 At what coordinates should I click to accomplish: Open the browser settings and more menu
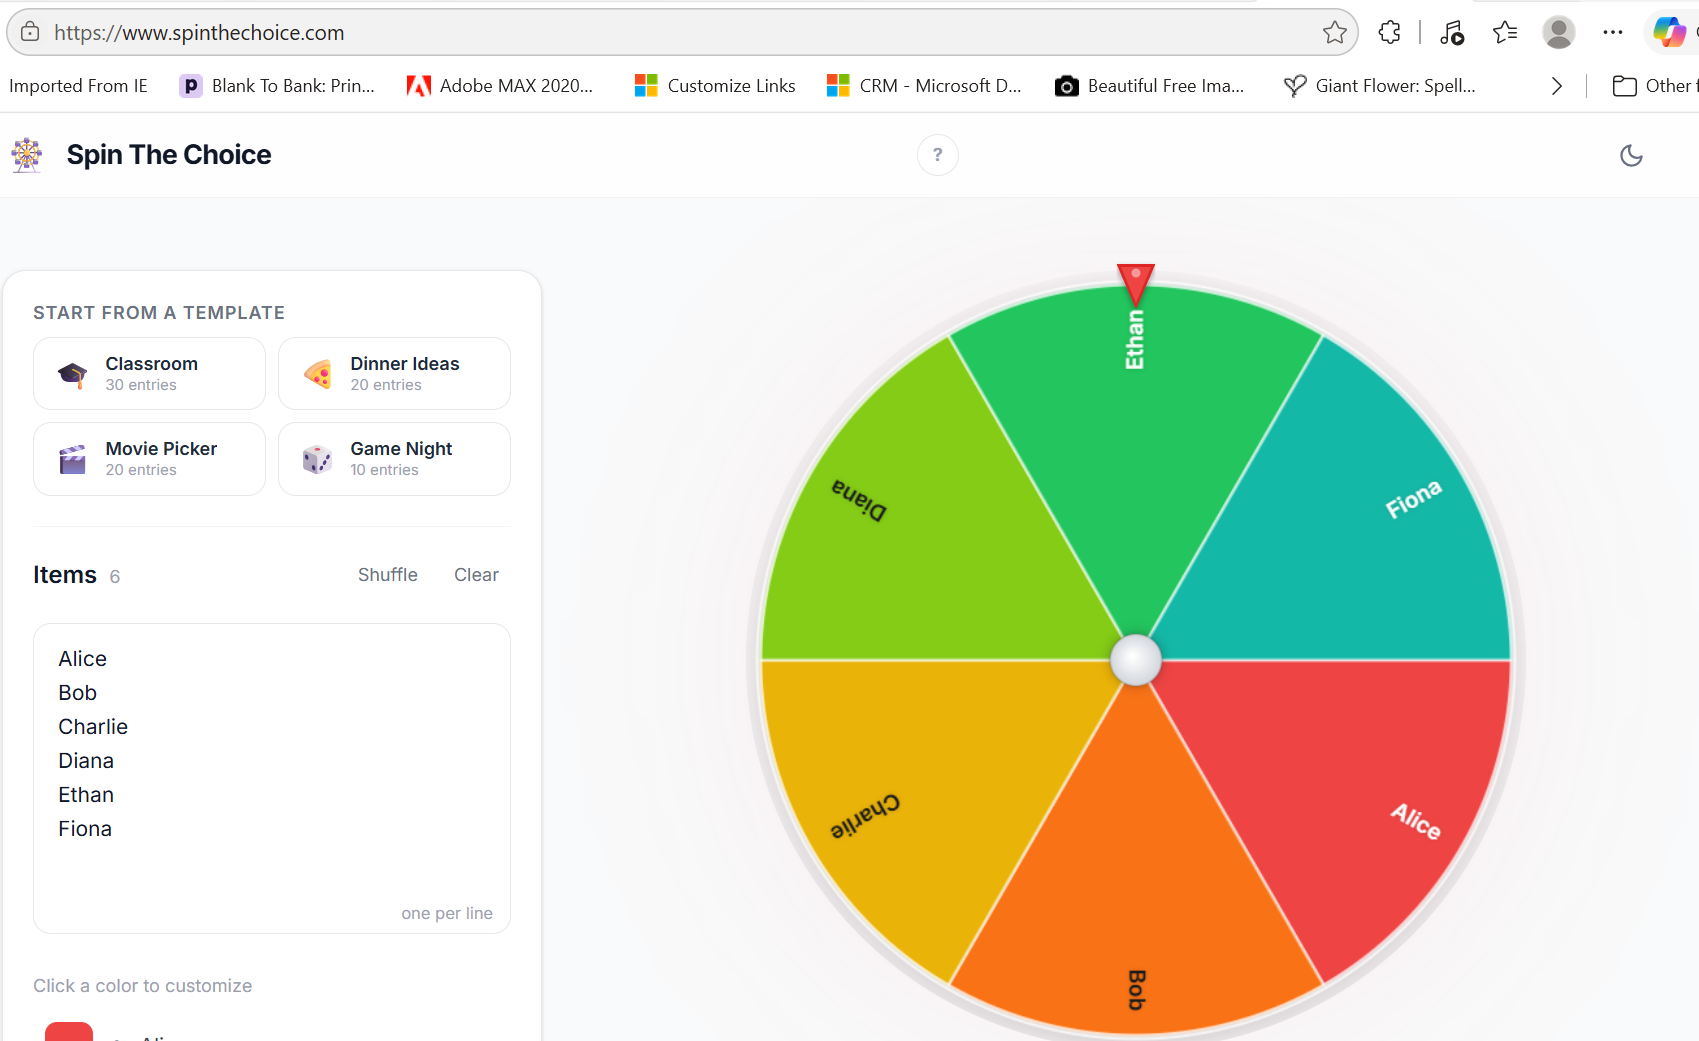(1613, 32)
